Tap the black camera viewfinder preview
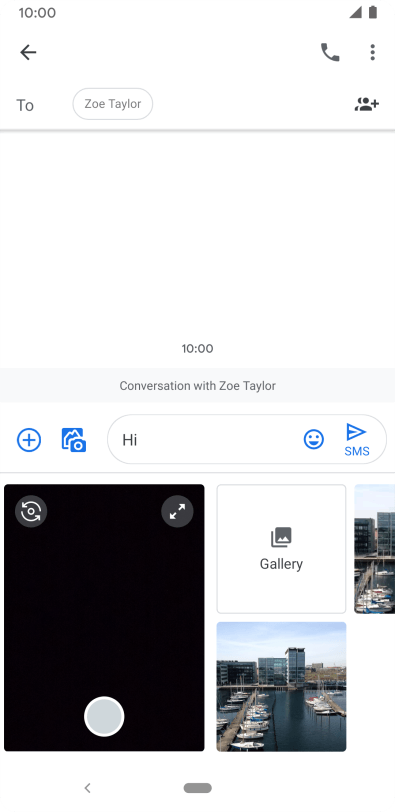Image resolution: width=395 pixels, height=812 pixels. point(104,617)
